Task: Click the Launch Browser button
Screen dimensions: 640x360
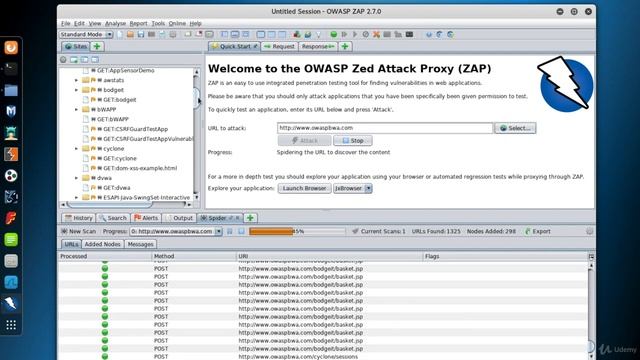Action: tap(304, 189)
